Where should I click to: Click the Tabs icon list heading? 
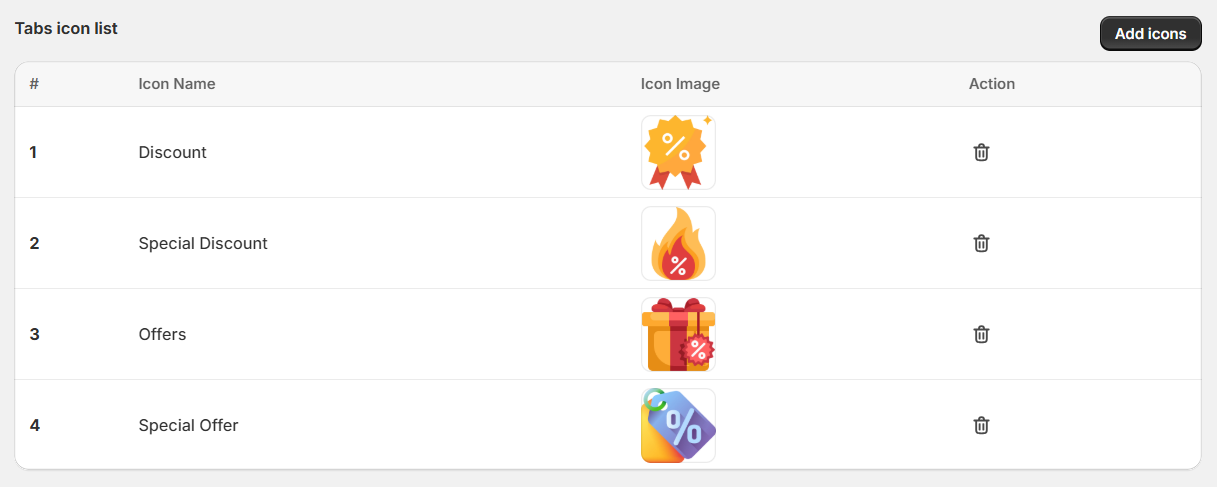[x=66, y=29]
